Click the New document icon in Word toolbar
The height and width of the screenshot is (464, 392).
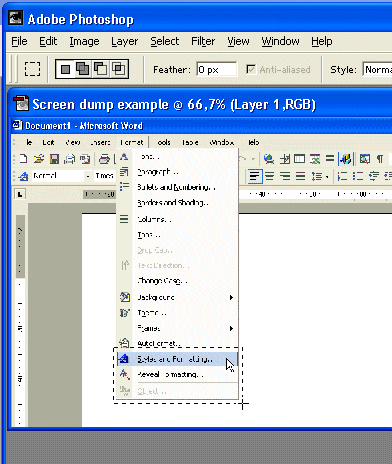[x=23, y=159]
